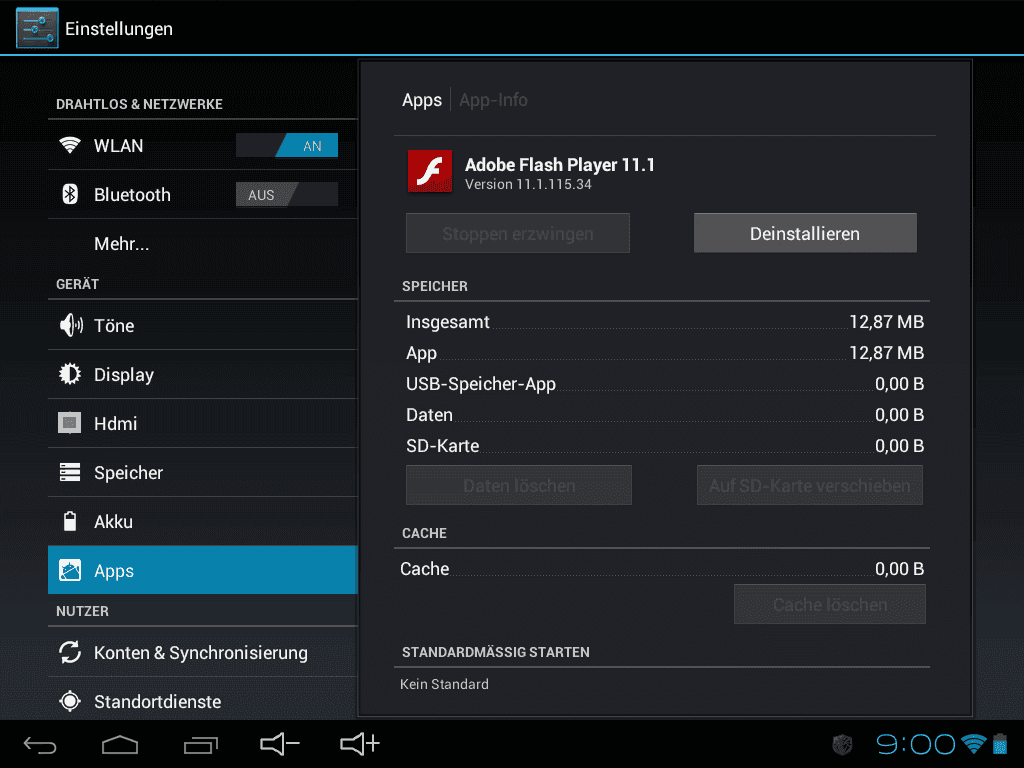Screen dimensions: 1024x768
Task: Open Hdmi settings
Action: (202, 423)
